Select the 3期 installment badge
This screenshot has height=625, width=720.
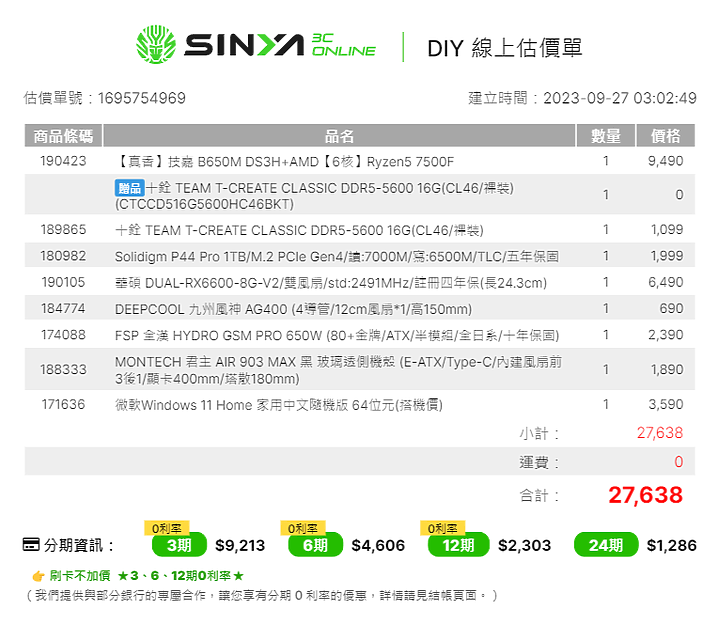coord(179,545)
